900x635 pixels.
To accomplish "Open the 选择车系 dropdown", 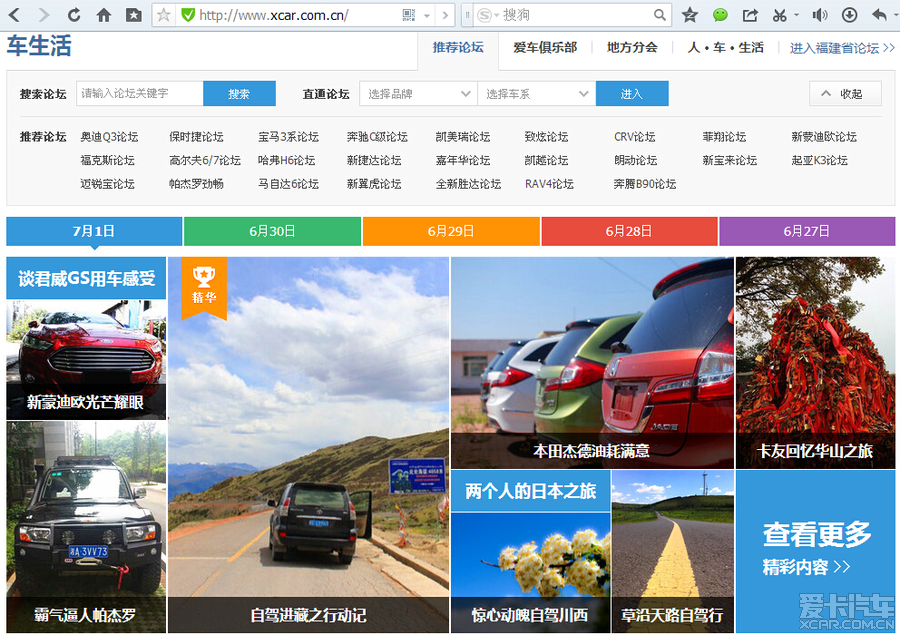I will [x=537, y=94].
